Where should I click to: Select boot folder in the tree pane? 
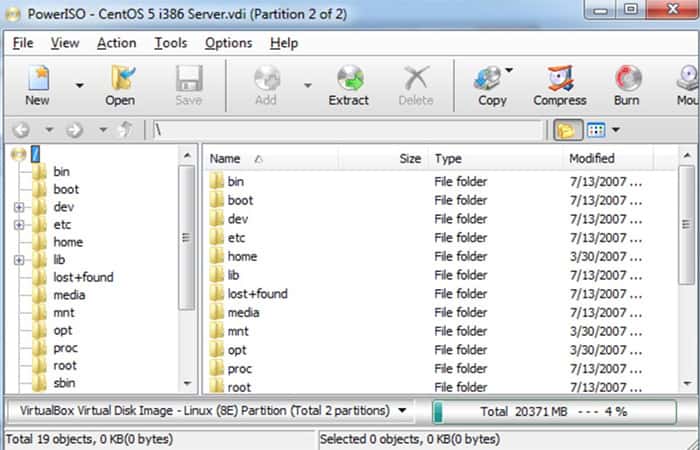coord(66,189)
